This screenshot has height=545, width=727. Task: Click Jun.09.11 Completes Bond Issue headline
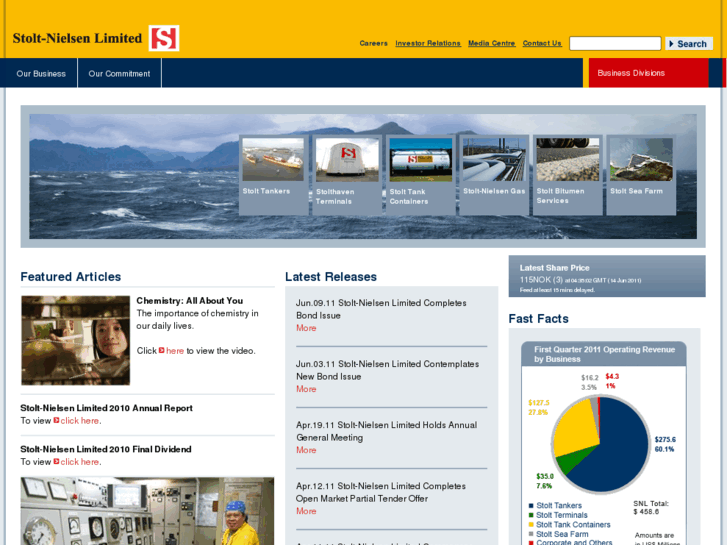click(x=381, y=309)
